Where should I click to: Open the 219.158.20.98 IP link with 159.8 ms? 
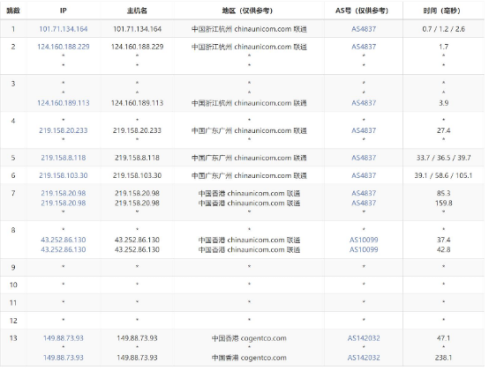pos(63,203)
